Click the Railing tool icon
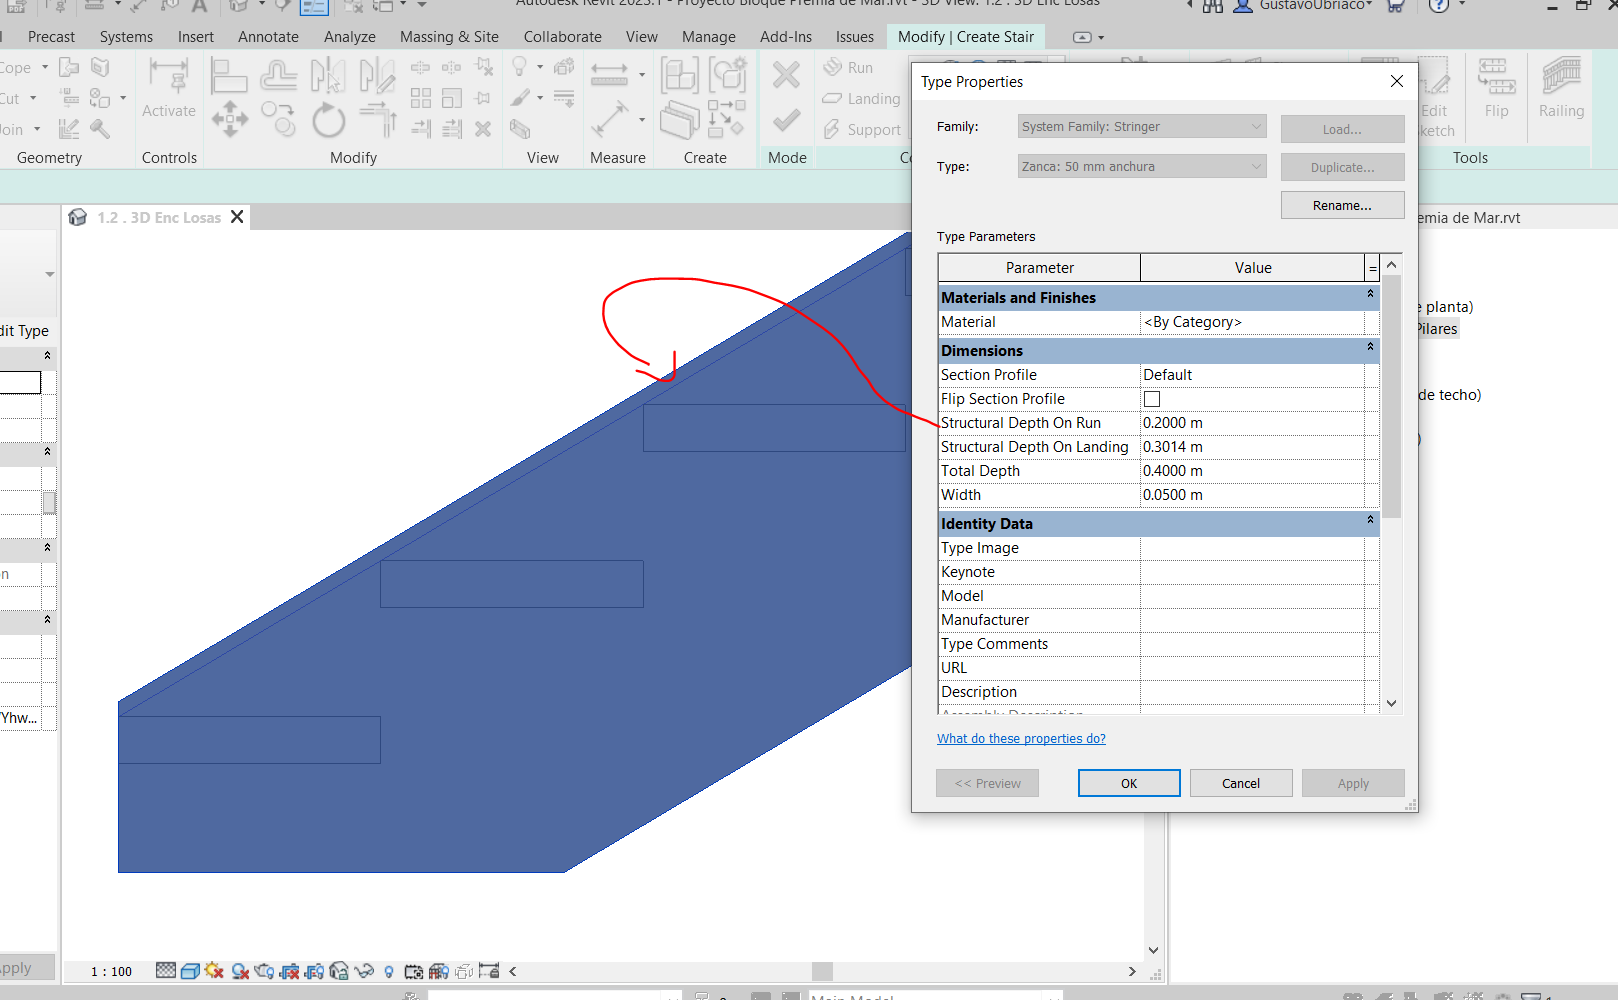This screenshot has width=1618, height=1000. pyautogui.click(x=1561, y=76)
